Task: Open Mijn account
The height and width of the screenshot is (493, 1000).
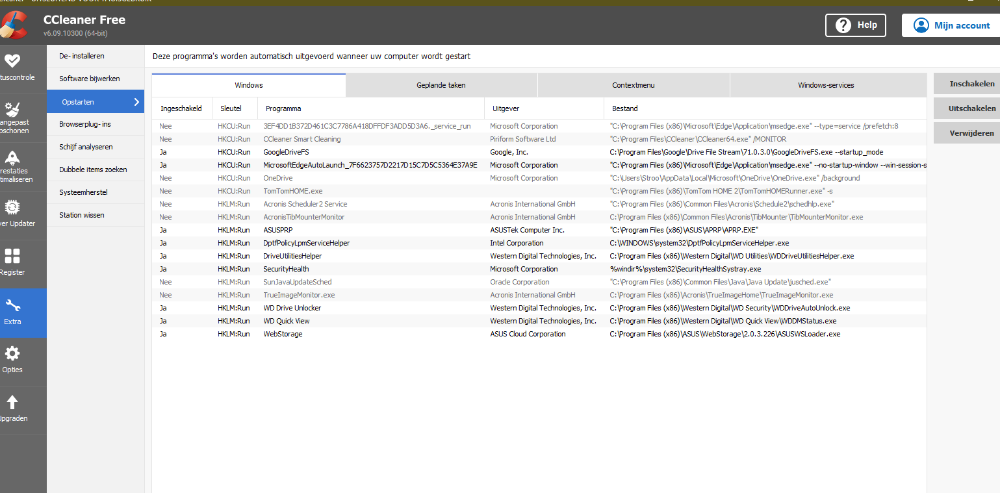Action: pos(950,25)
